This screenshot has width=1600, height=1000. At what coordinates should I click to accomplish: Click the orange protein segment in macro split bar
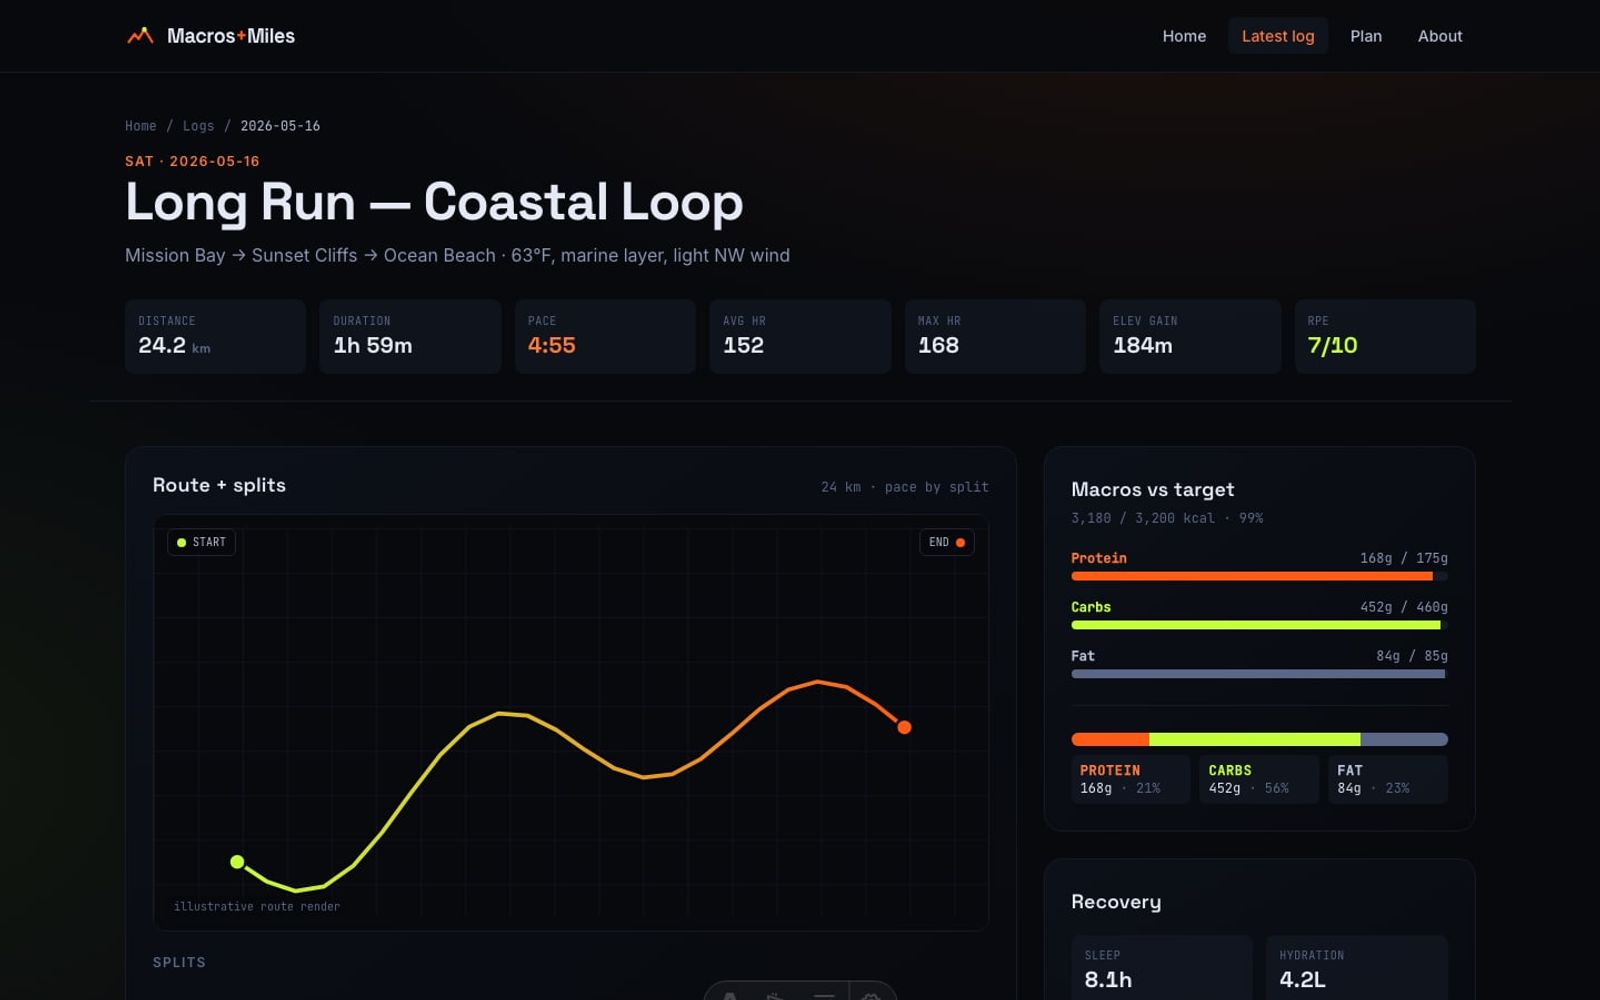[x=1110, y=740]
